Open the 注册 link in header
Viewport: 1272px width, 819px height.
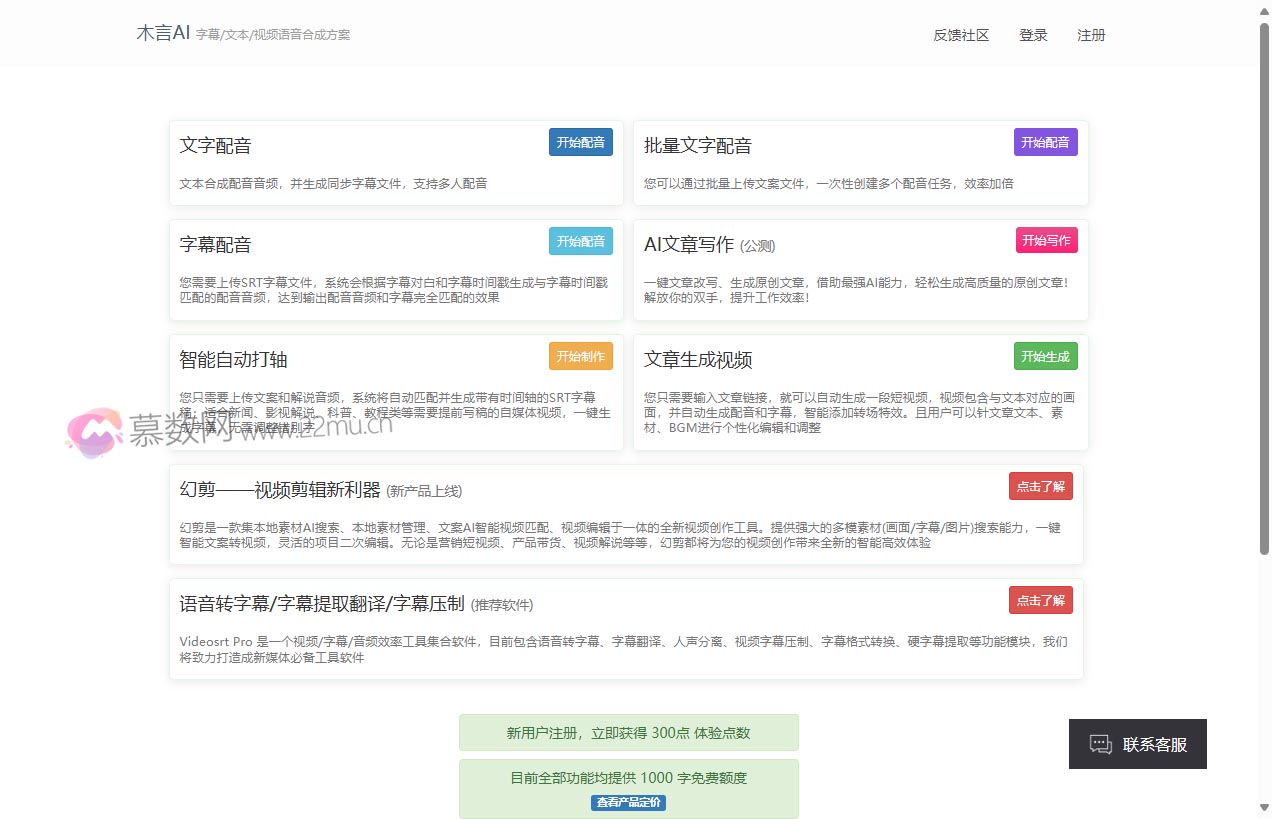1091,35
